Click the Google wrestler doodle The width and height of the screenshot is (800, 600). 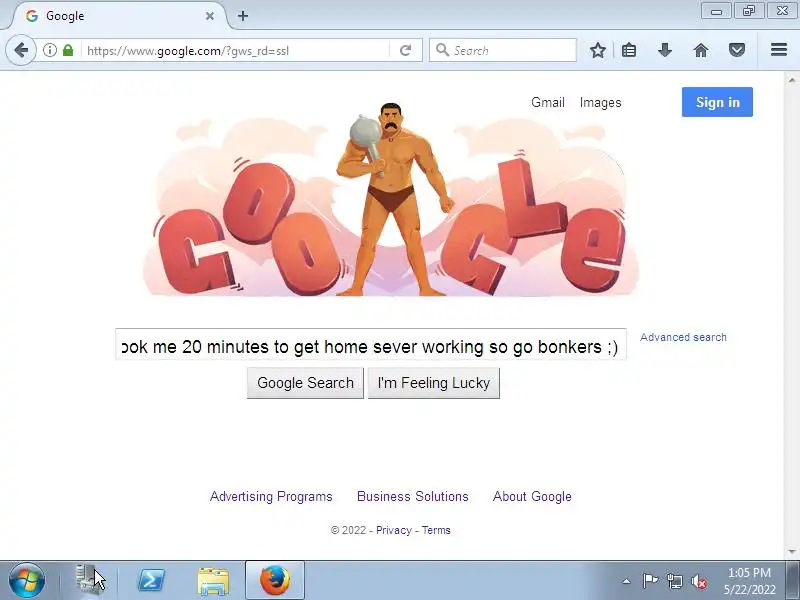tap(391, 199)
